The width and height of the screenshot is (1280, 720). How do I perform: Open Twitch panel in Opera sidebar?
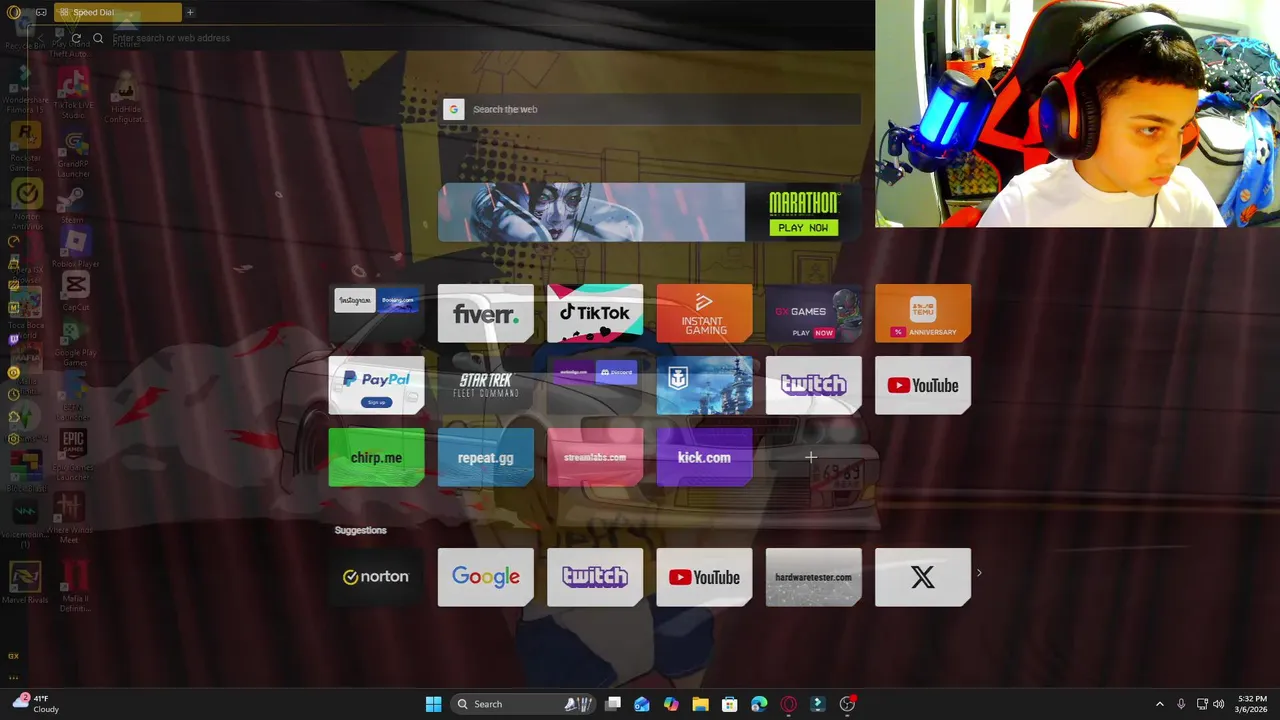[x=13, y=339]
